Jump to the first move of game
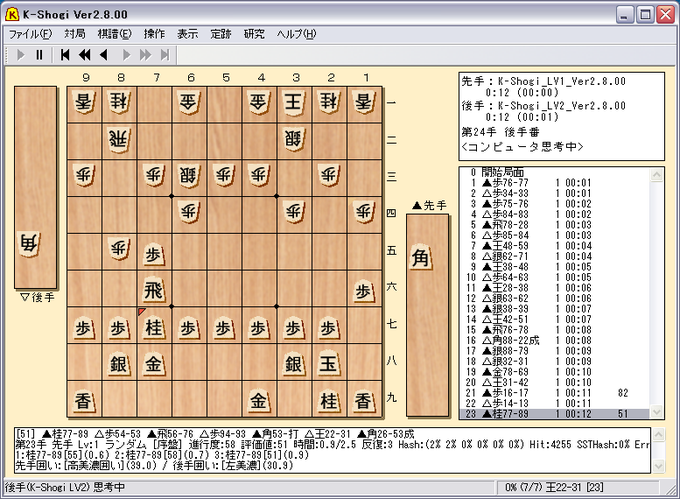This screenshot has height=499, width=680. coord(65,55)
